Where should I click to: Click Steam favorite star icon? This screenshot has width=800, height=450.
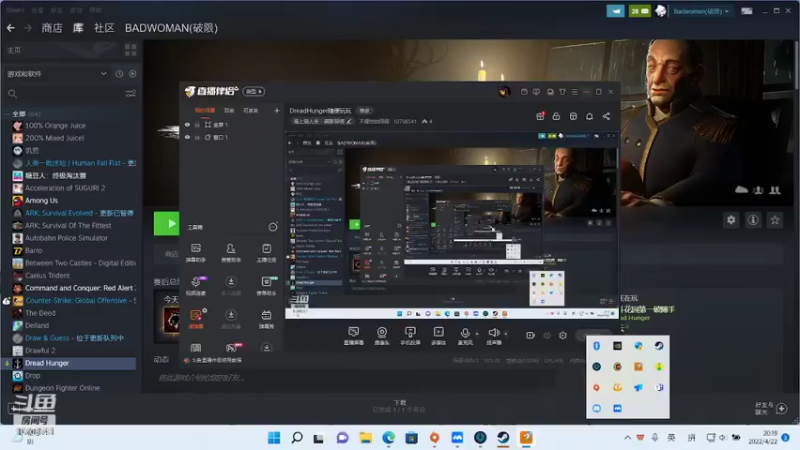(775, 220)
